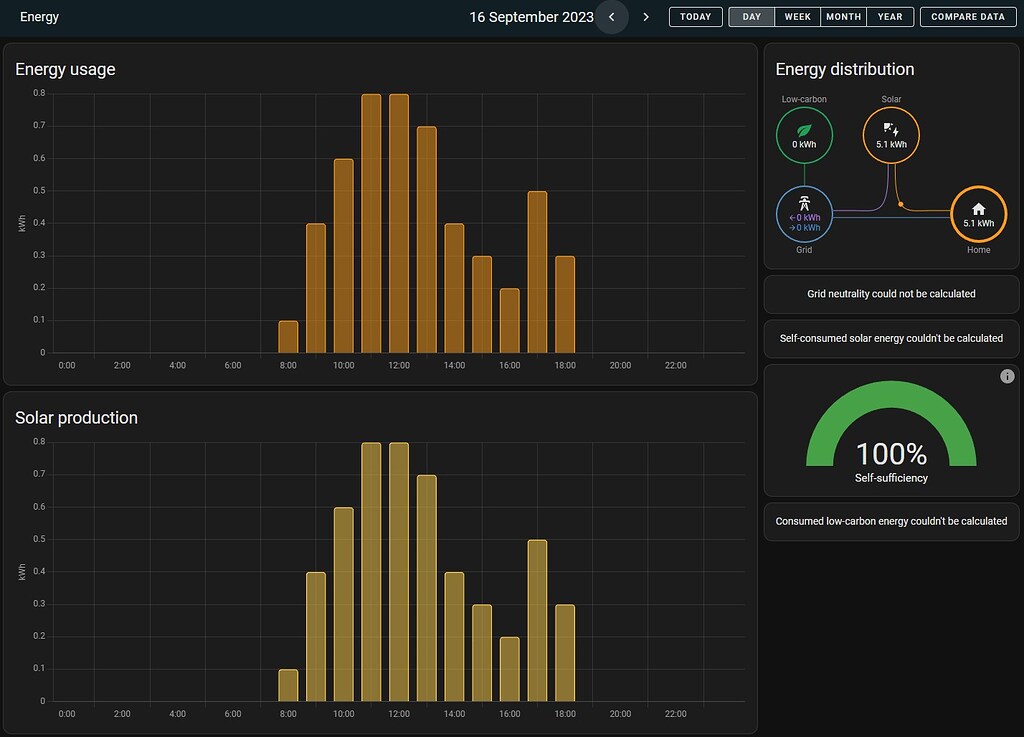Open the self-sufficiency info icon
The image size is (1024, 737).
[1007, 376]
